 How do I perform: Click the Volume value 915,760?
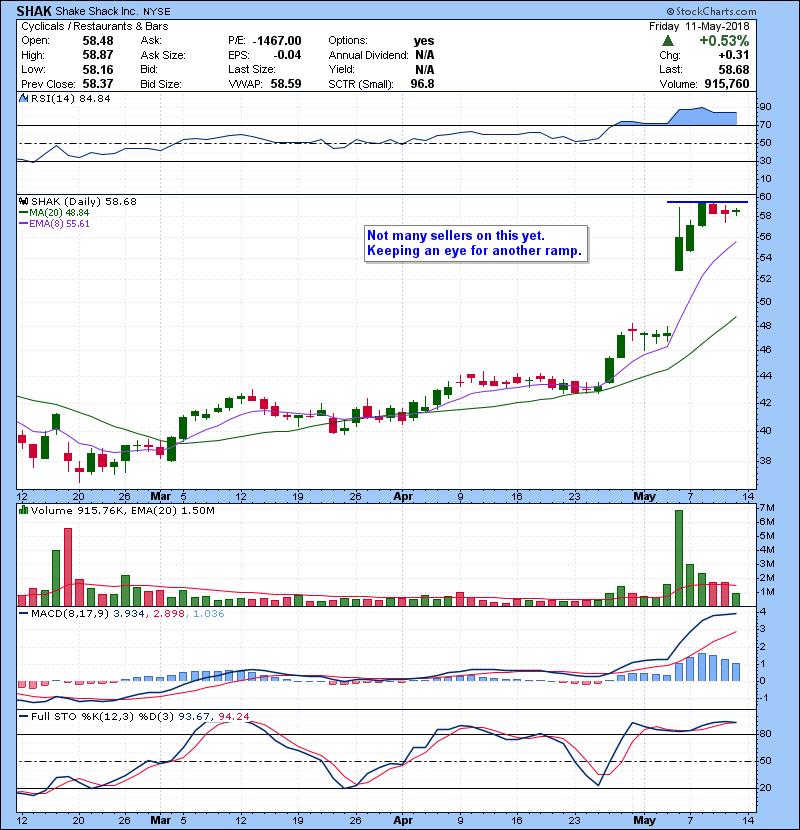[727, 84]
